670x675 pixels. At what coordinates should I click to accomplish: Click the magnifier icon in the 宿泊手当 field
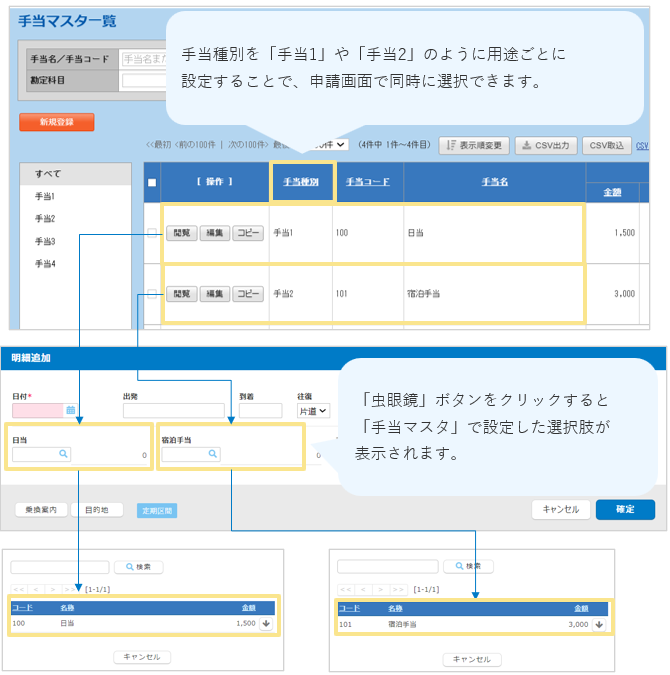point(212,453)
